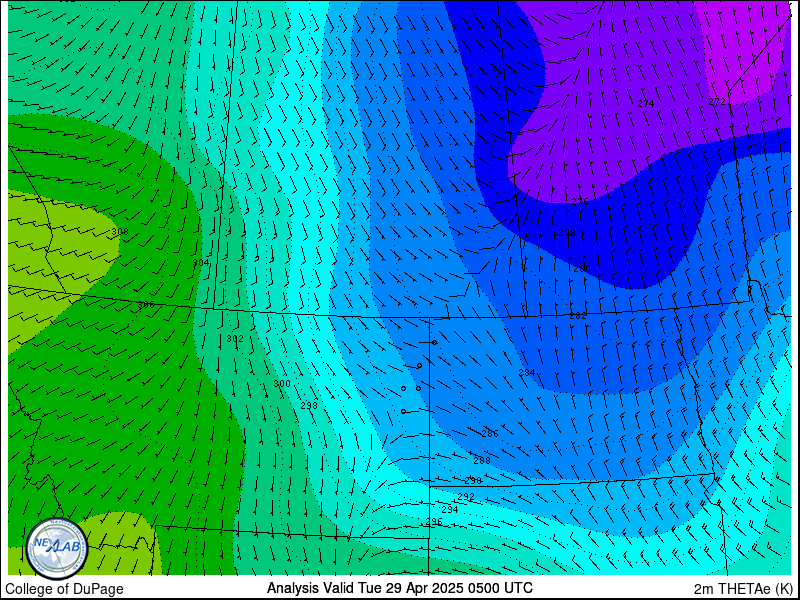800x600 pixels.
Task: Select the 276 contour label
Action: [580, 202]
